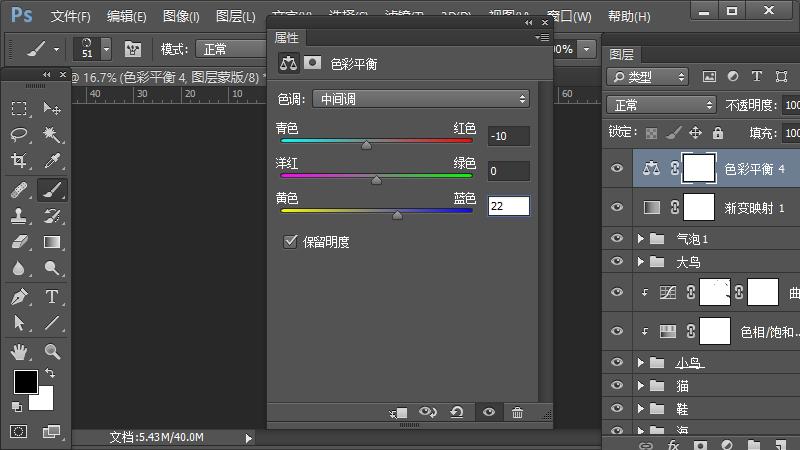Hide the 鞋 group
The width and height of the screenshot is (800, 450).
click(x=617, y=408)
